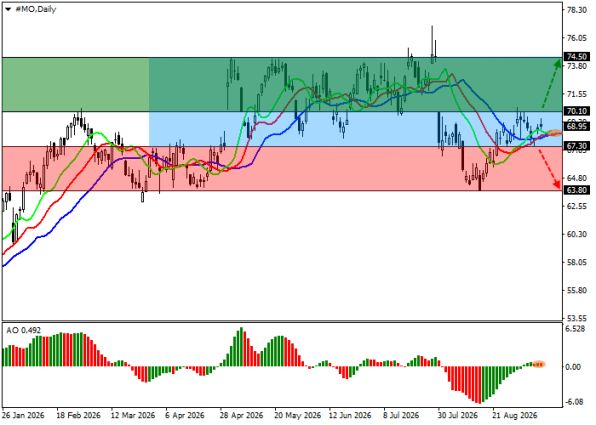
Task: Click the 55.80 price axis value
Action: pyautogui.click(x=577, y=290)
